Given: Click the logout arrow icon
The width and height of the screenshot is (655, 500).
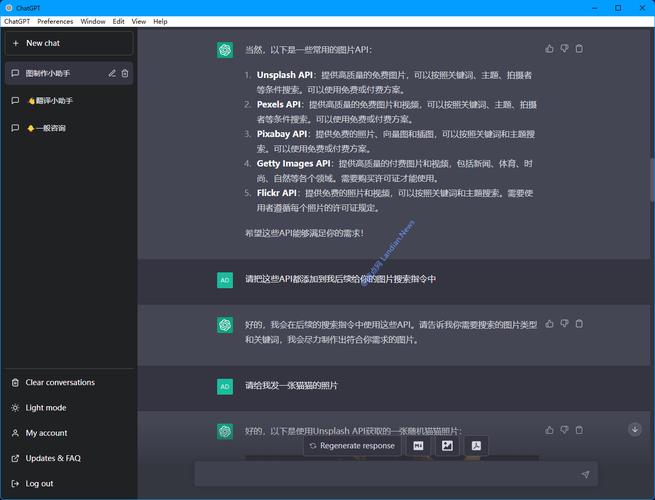Looking at the screenshot, I should (x=15, y=483).
